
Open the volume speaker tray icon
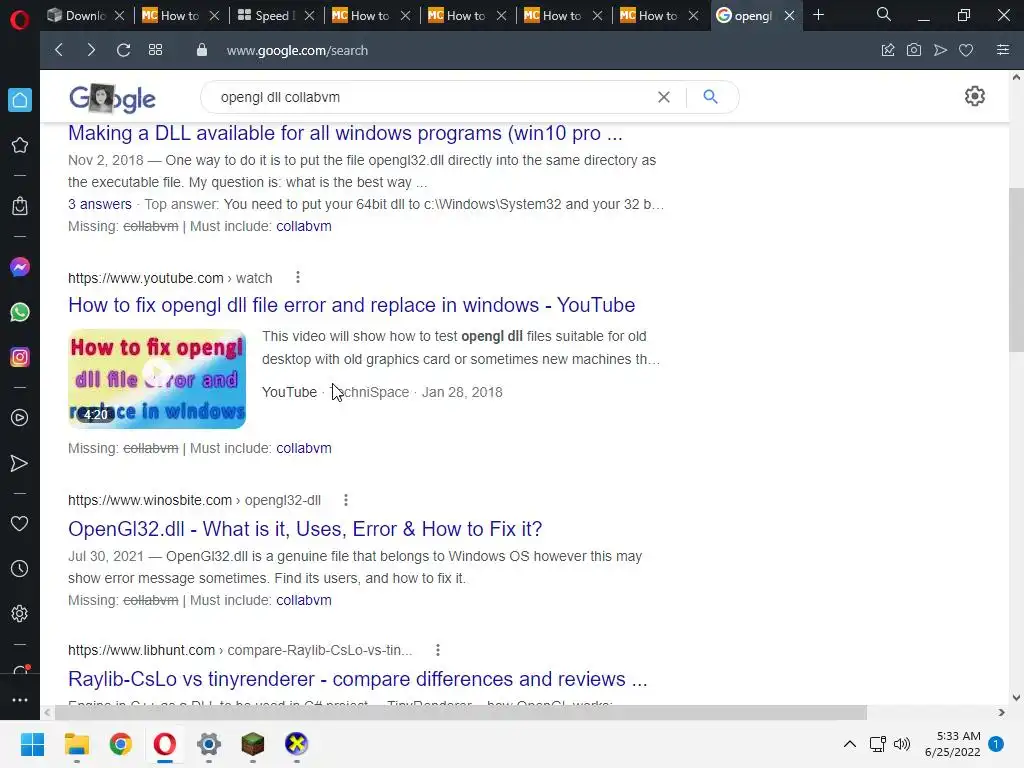pyautogui.click(x=902, y=744)
